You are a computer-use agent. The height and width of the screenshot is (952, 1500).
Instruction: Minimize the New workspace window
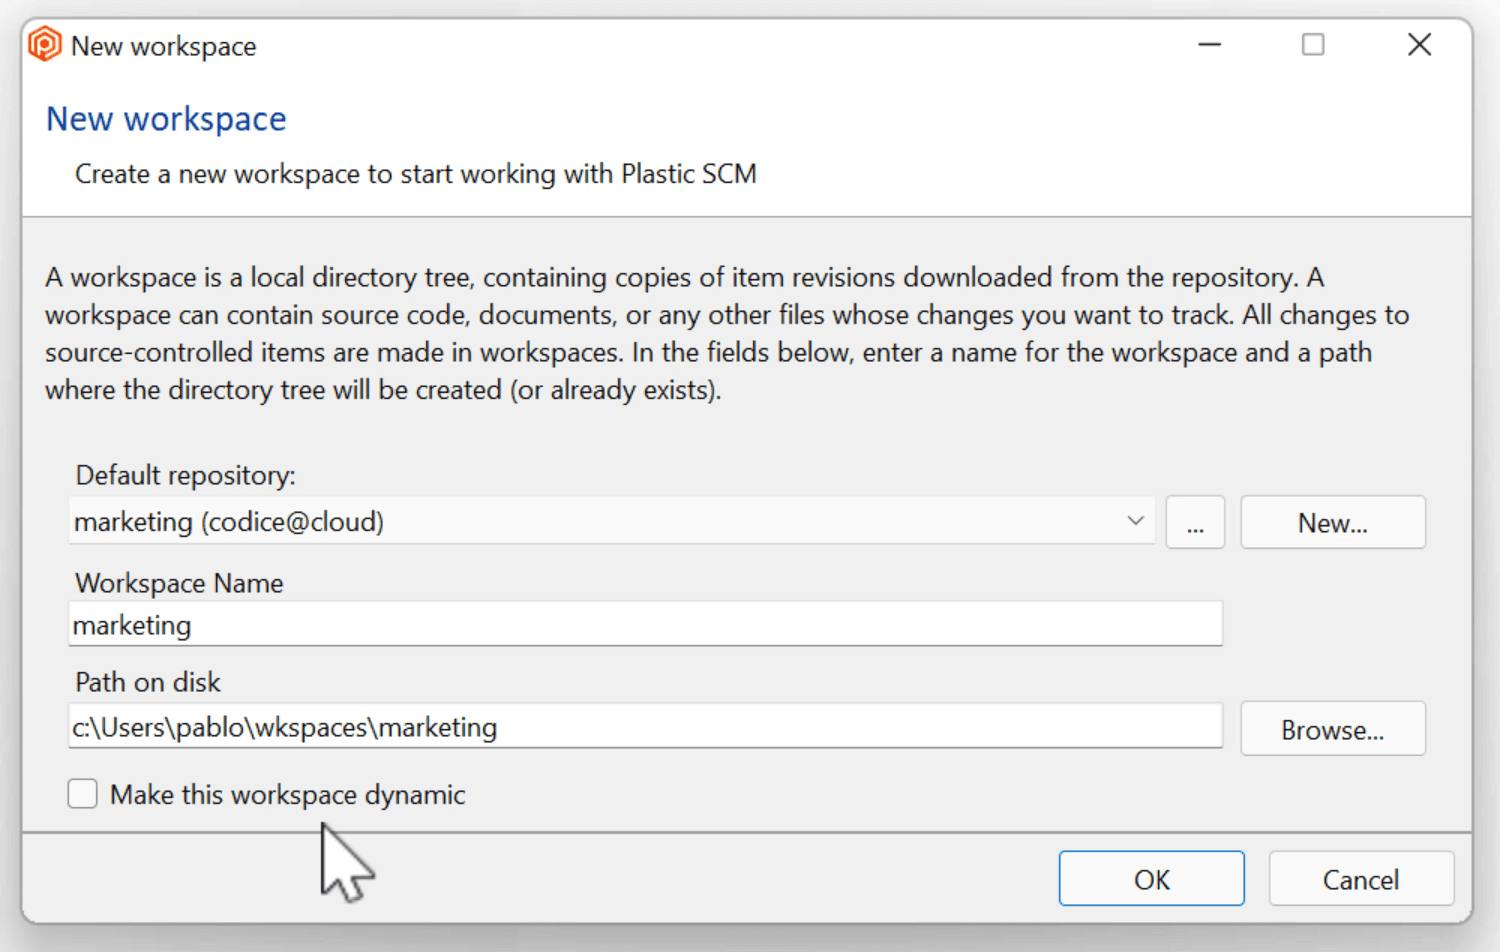point(1209,44)
